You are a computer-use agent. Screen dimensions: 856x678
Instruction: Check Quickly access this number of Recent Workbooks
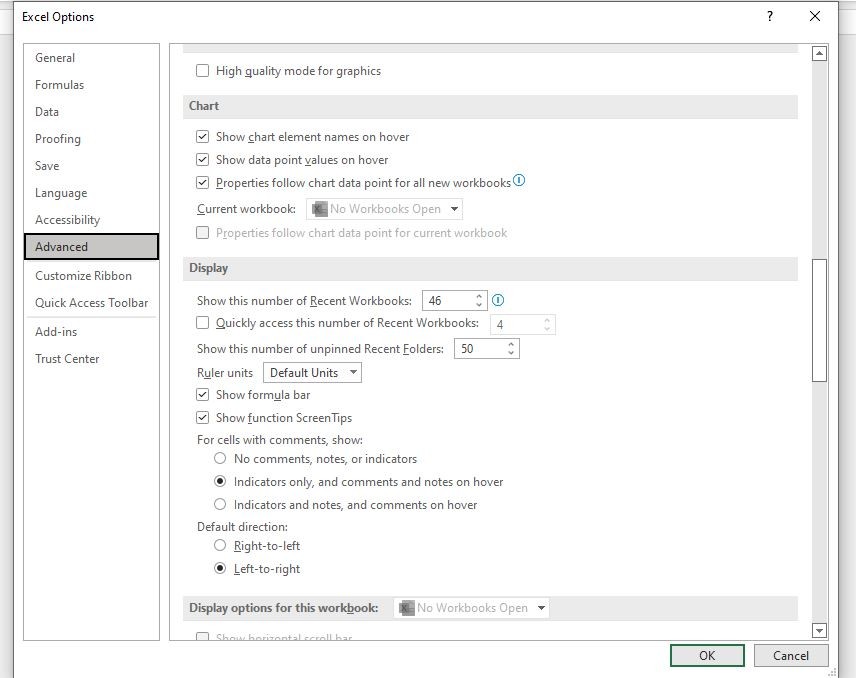[203, 323]
